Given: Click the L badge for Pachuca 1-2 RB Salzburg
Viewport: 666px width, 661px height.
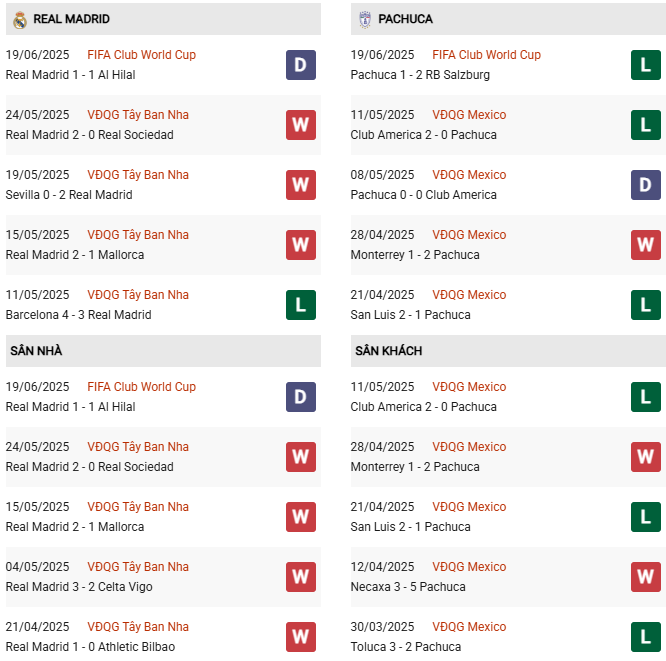Looking at the screenshot, I should click(x=646, y=65).
